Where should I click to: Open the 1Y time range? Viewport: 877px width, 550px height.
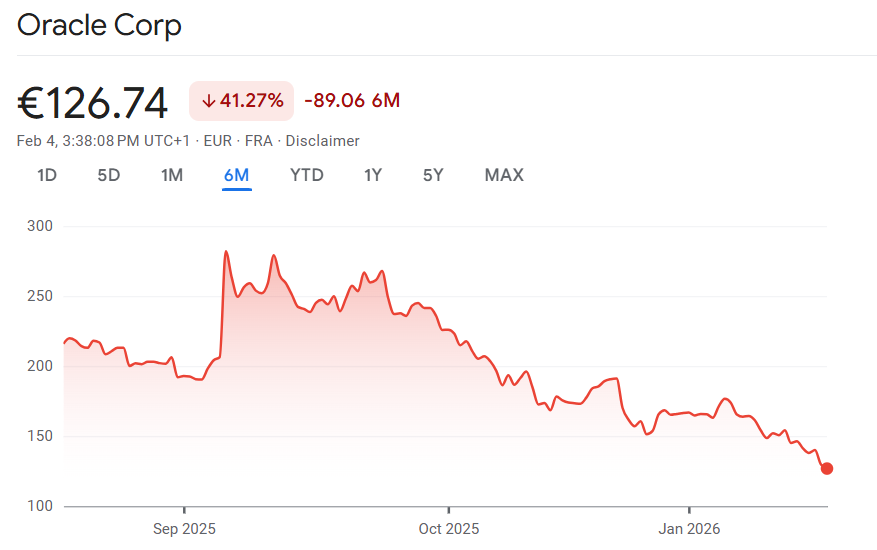point(373,176)
